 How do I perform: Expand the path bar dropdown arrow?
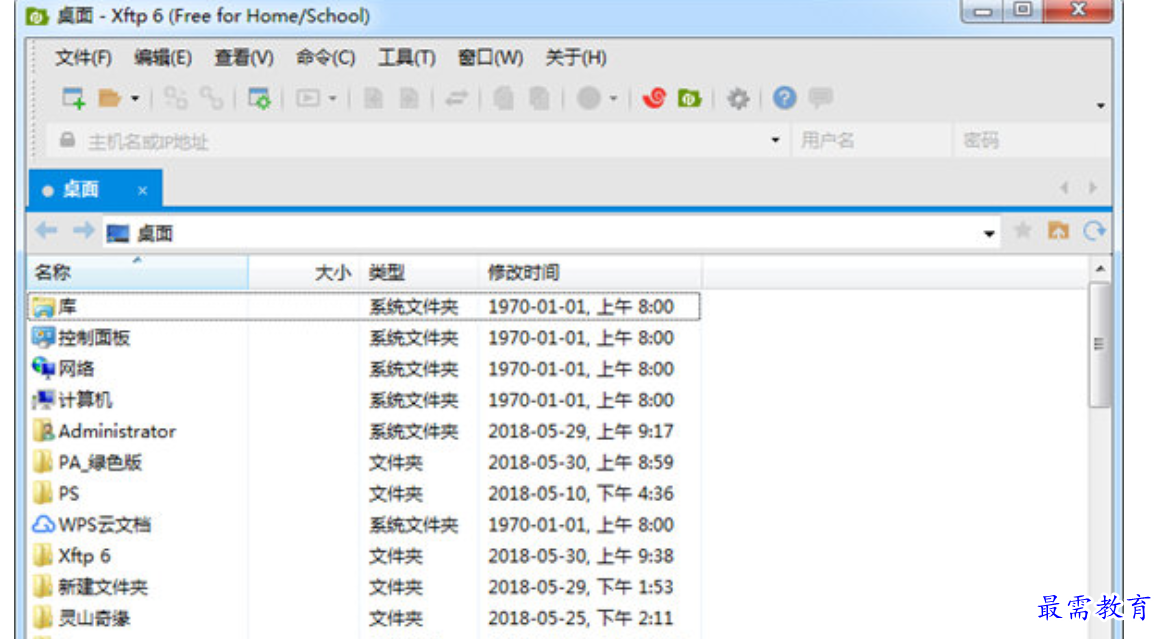click(989, 234)
